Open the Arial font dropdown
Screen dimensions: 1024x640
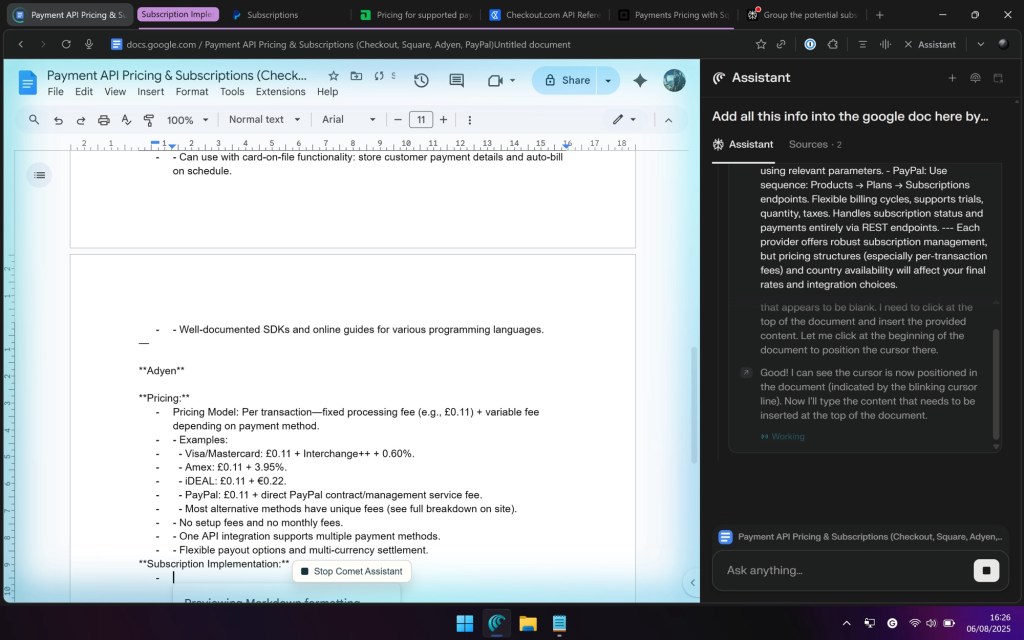[348, 120]
